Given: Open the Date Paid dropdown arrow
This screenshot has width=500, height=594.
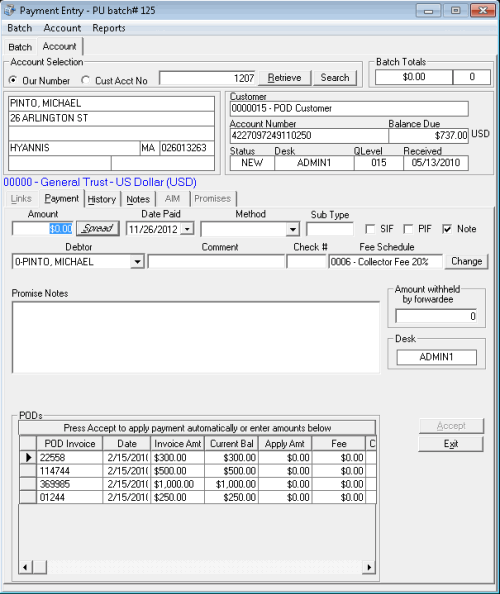Looking at the screenshot, I should click(x=187, y=229).
